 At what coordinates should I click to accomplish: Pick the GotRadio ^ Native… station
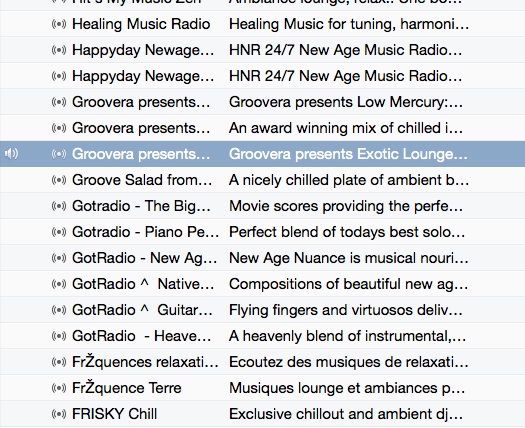pos(143,284)
